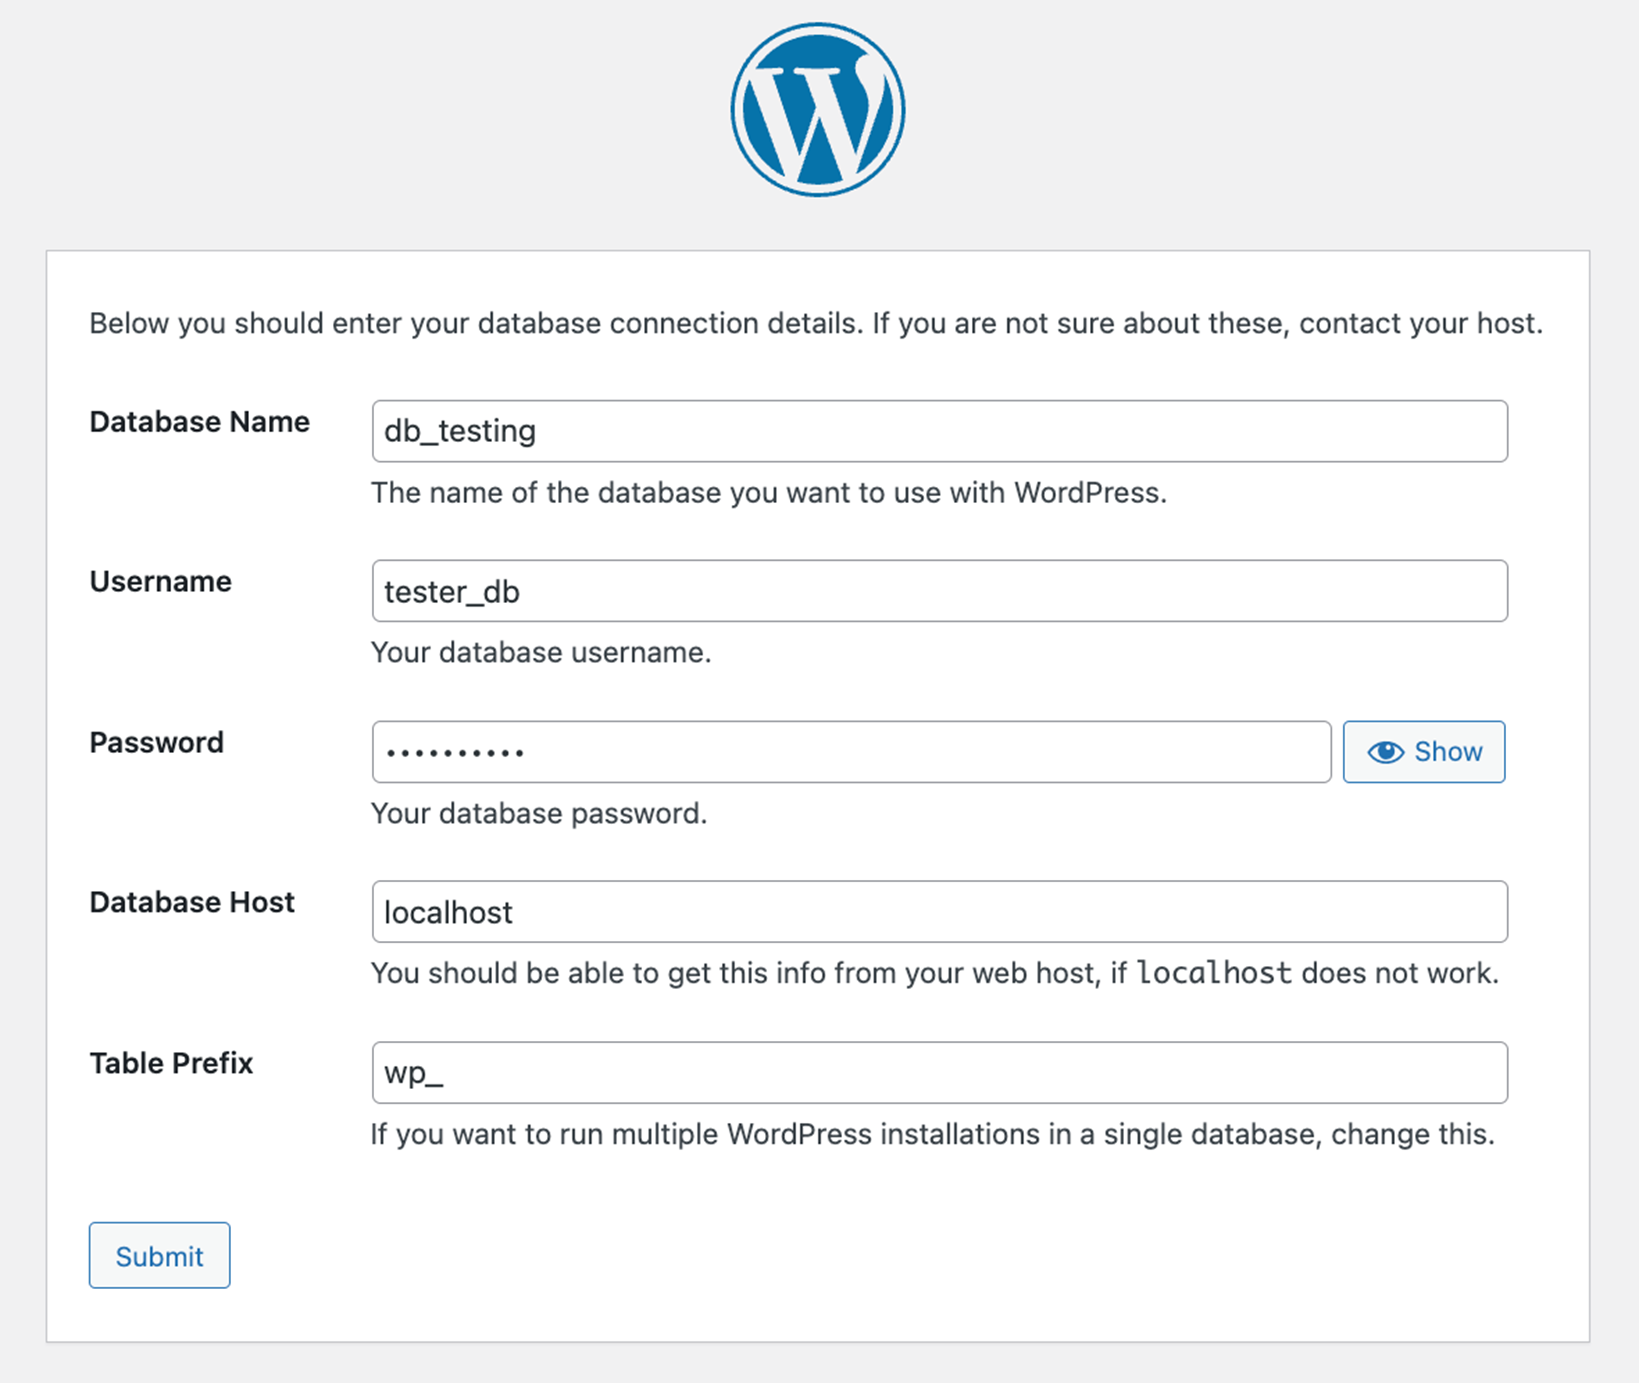
Task: Click the WordPress logo at the top
Action: 818,110
